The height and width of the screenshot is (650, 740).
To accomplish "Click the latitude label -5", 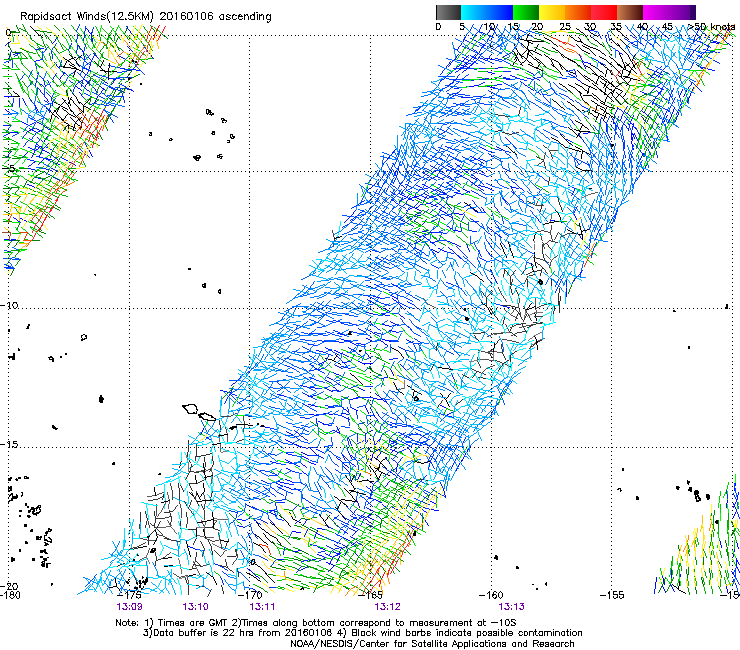I will coord(8,169).
